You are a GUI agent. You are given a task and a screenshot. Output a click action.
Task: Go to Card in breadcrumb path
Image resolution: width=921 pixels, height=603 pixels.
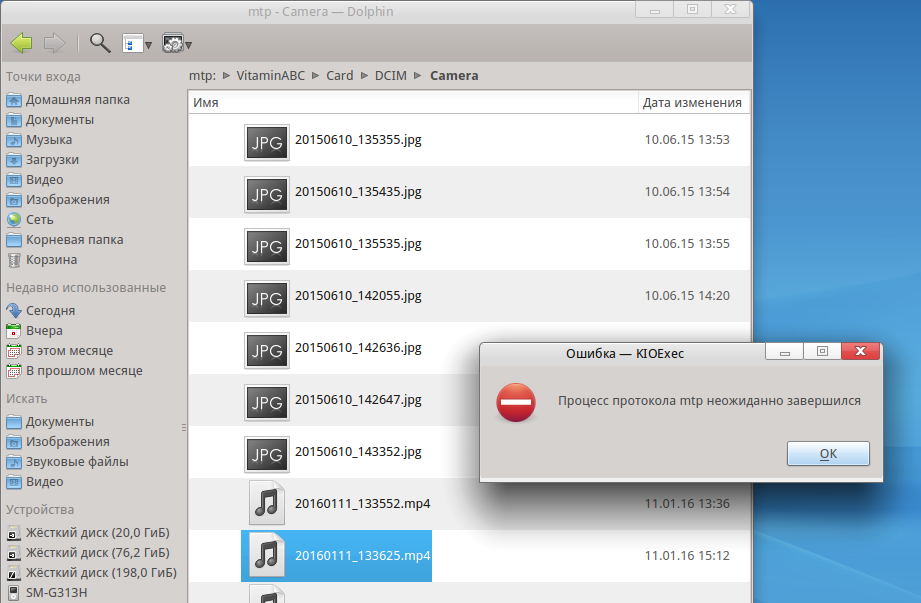pos(340,76)
